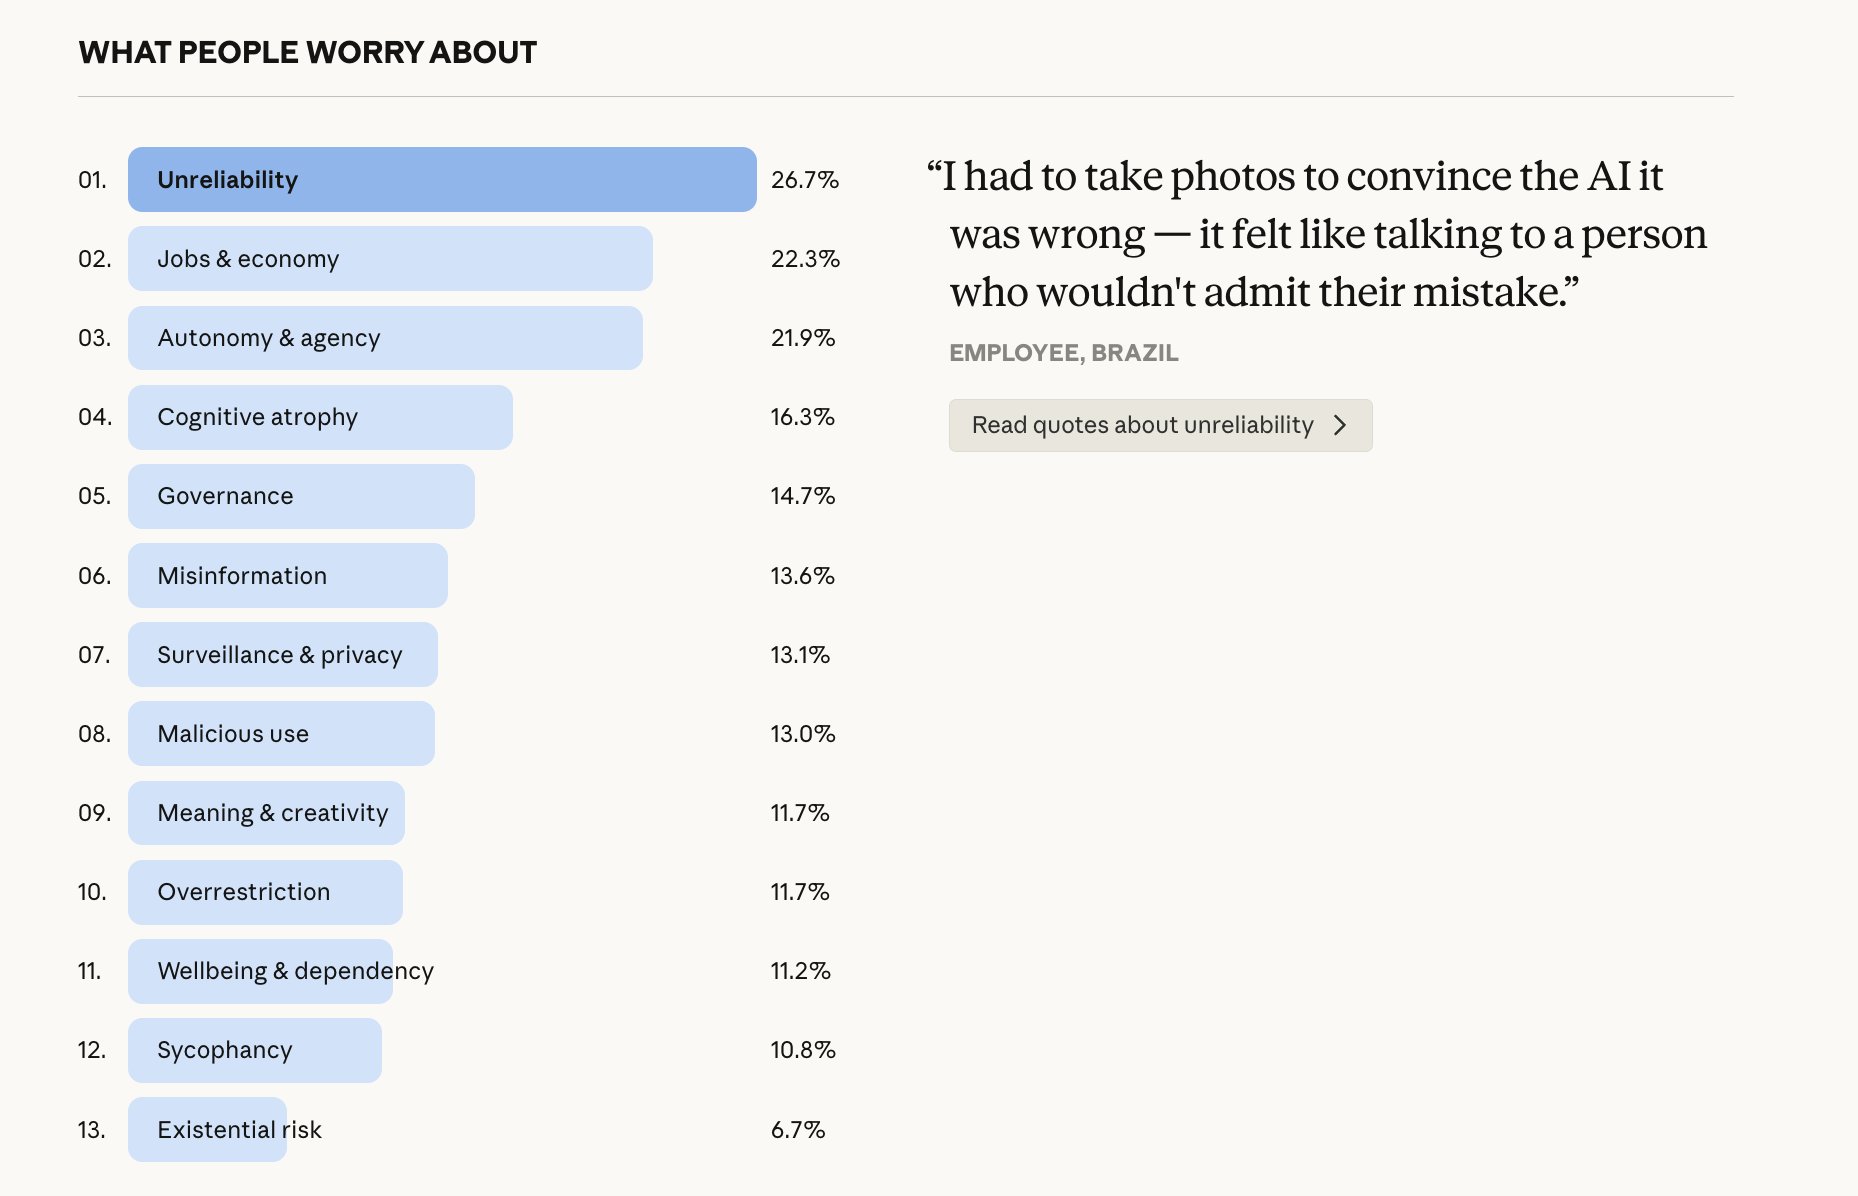Click the Autonomy & agency bar

pos(385,338)
